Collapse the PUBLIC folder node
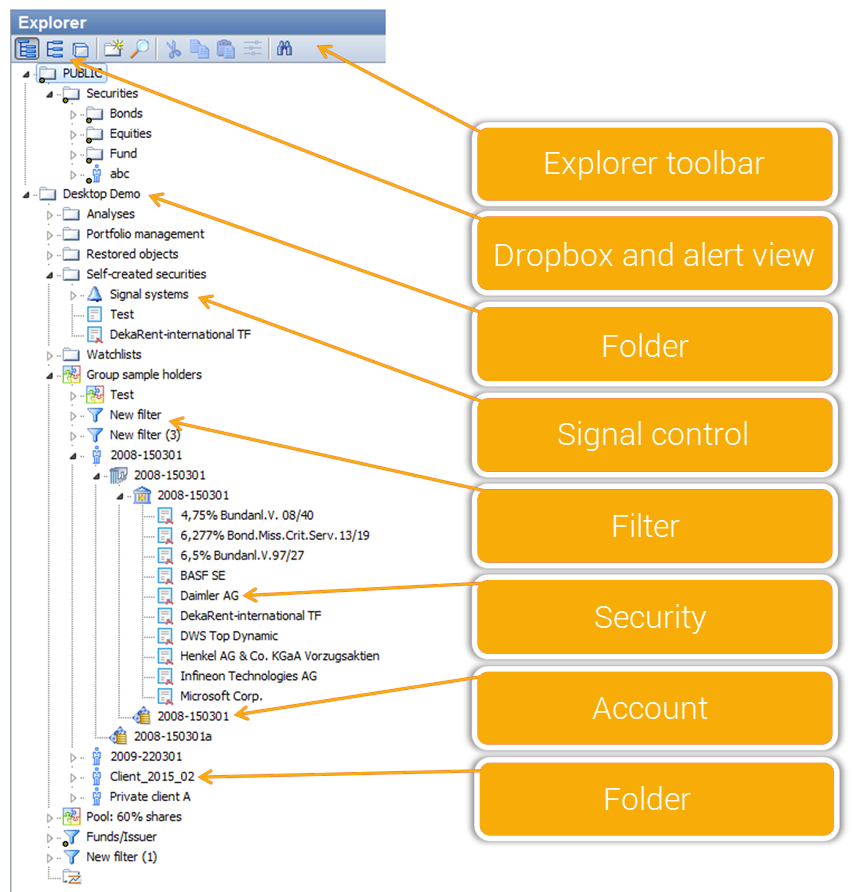The width and height of the screenshot is (856, 892). [25, 74]
